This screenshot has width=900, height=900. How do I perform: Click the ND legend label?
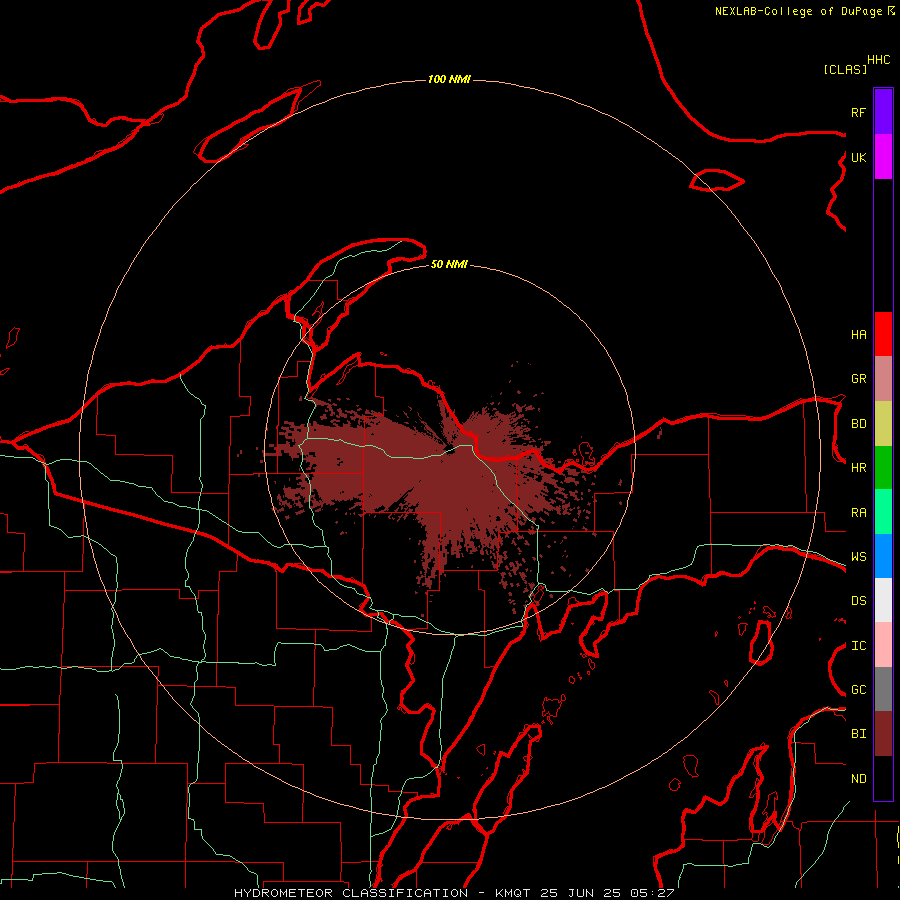coord(858,779)
